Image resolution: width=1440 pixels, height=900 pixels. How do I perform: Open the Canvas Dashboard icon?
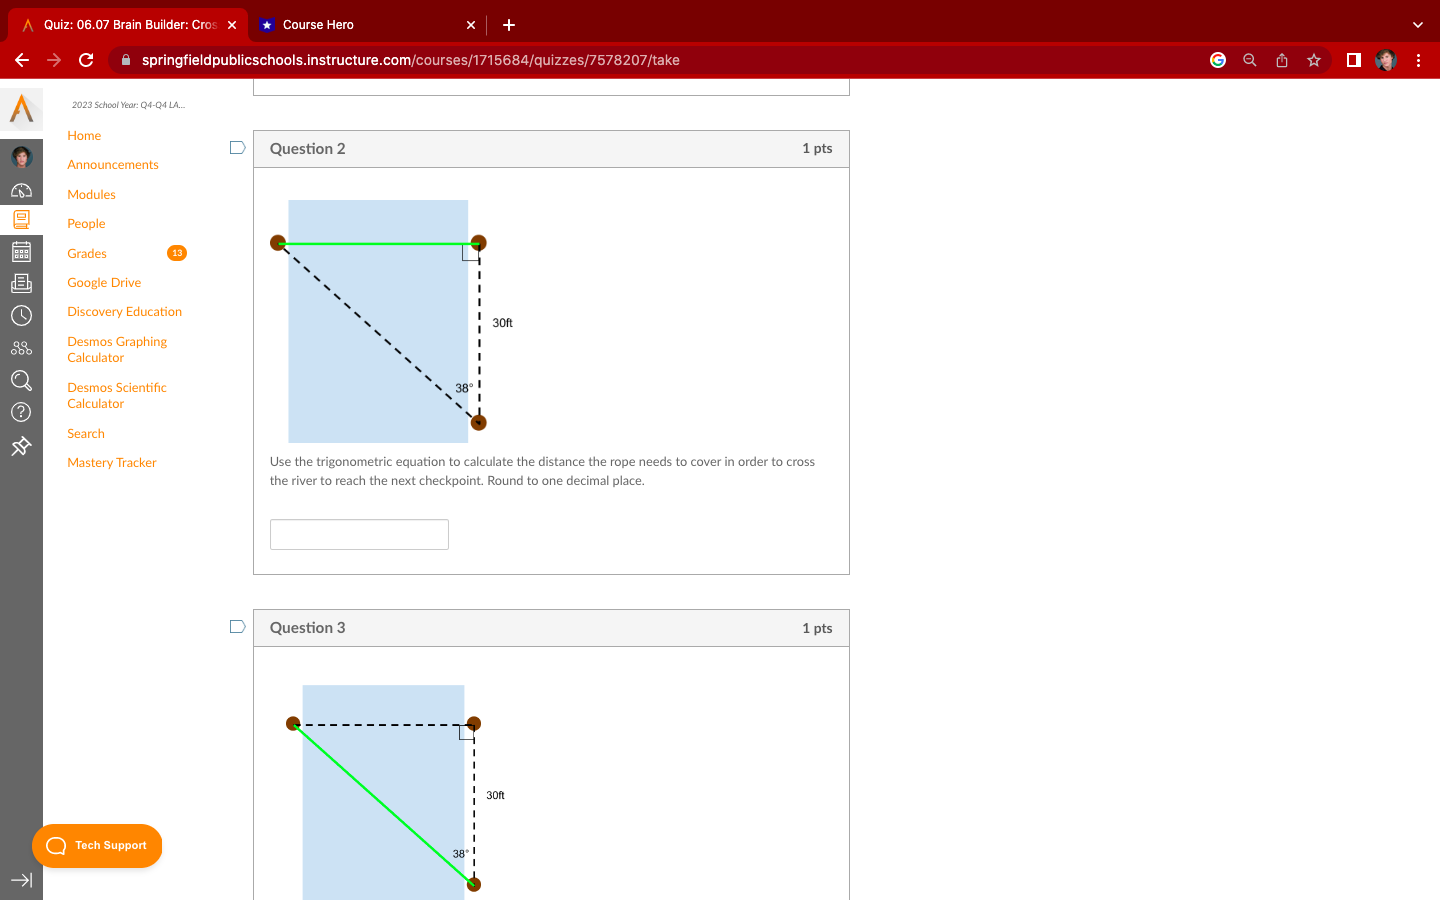[21, 190]
